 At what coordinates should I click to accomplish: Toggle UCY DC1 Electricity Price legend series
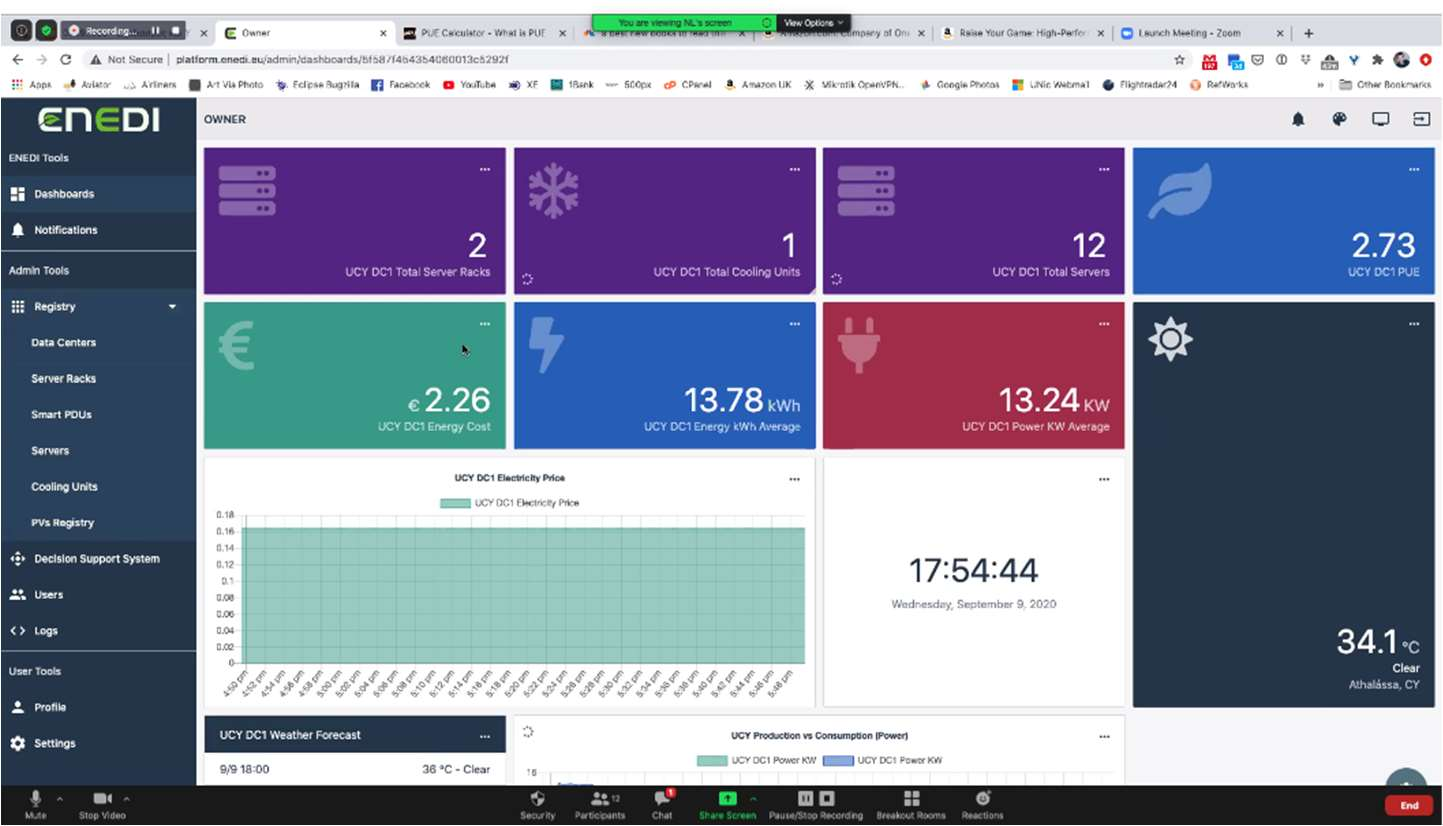coord(455,503)
